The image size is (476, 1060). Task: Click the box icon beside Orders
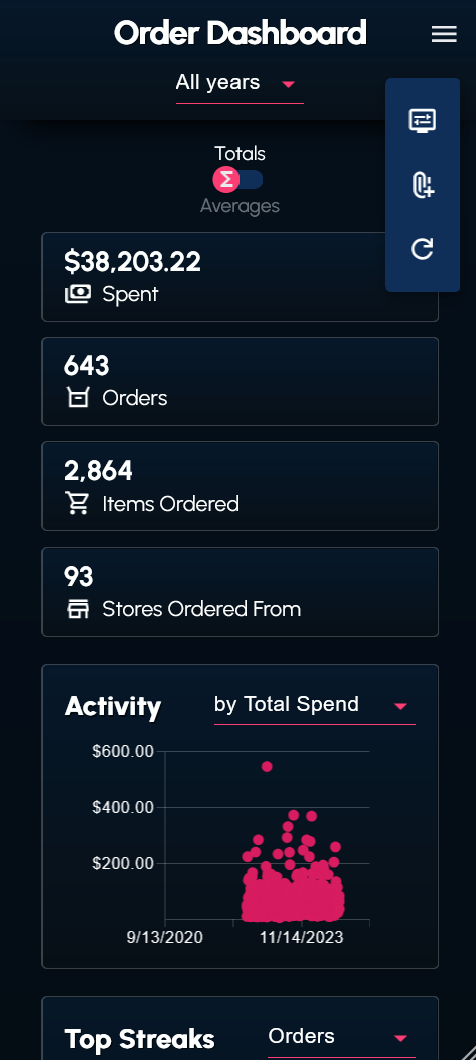click(78, 398)
